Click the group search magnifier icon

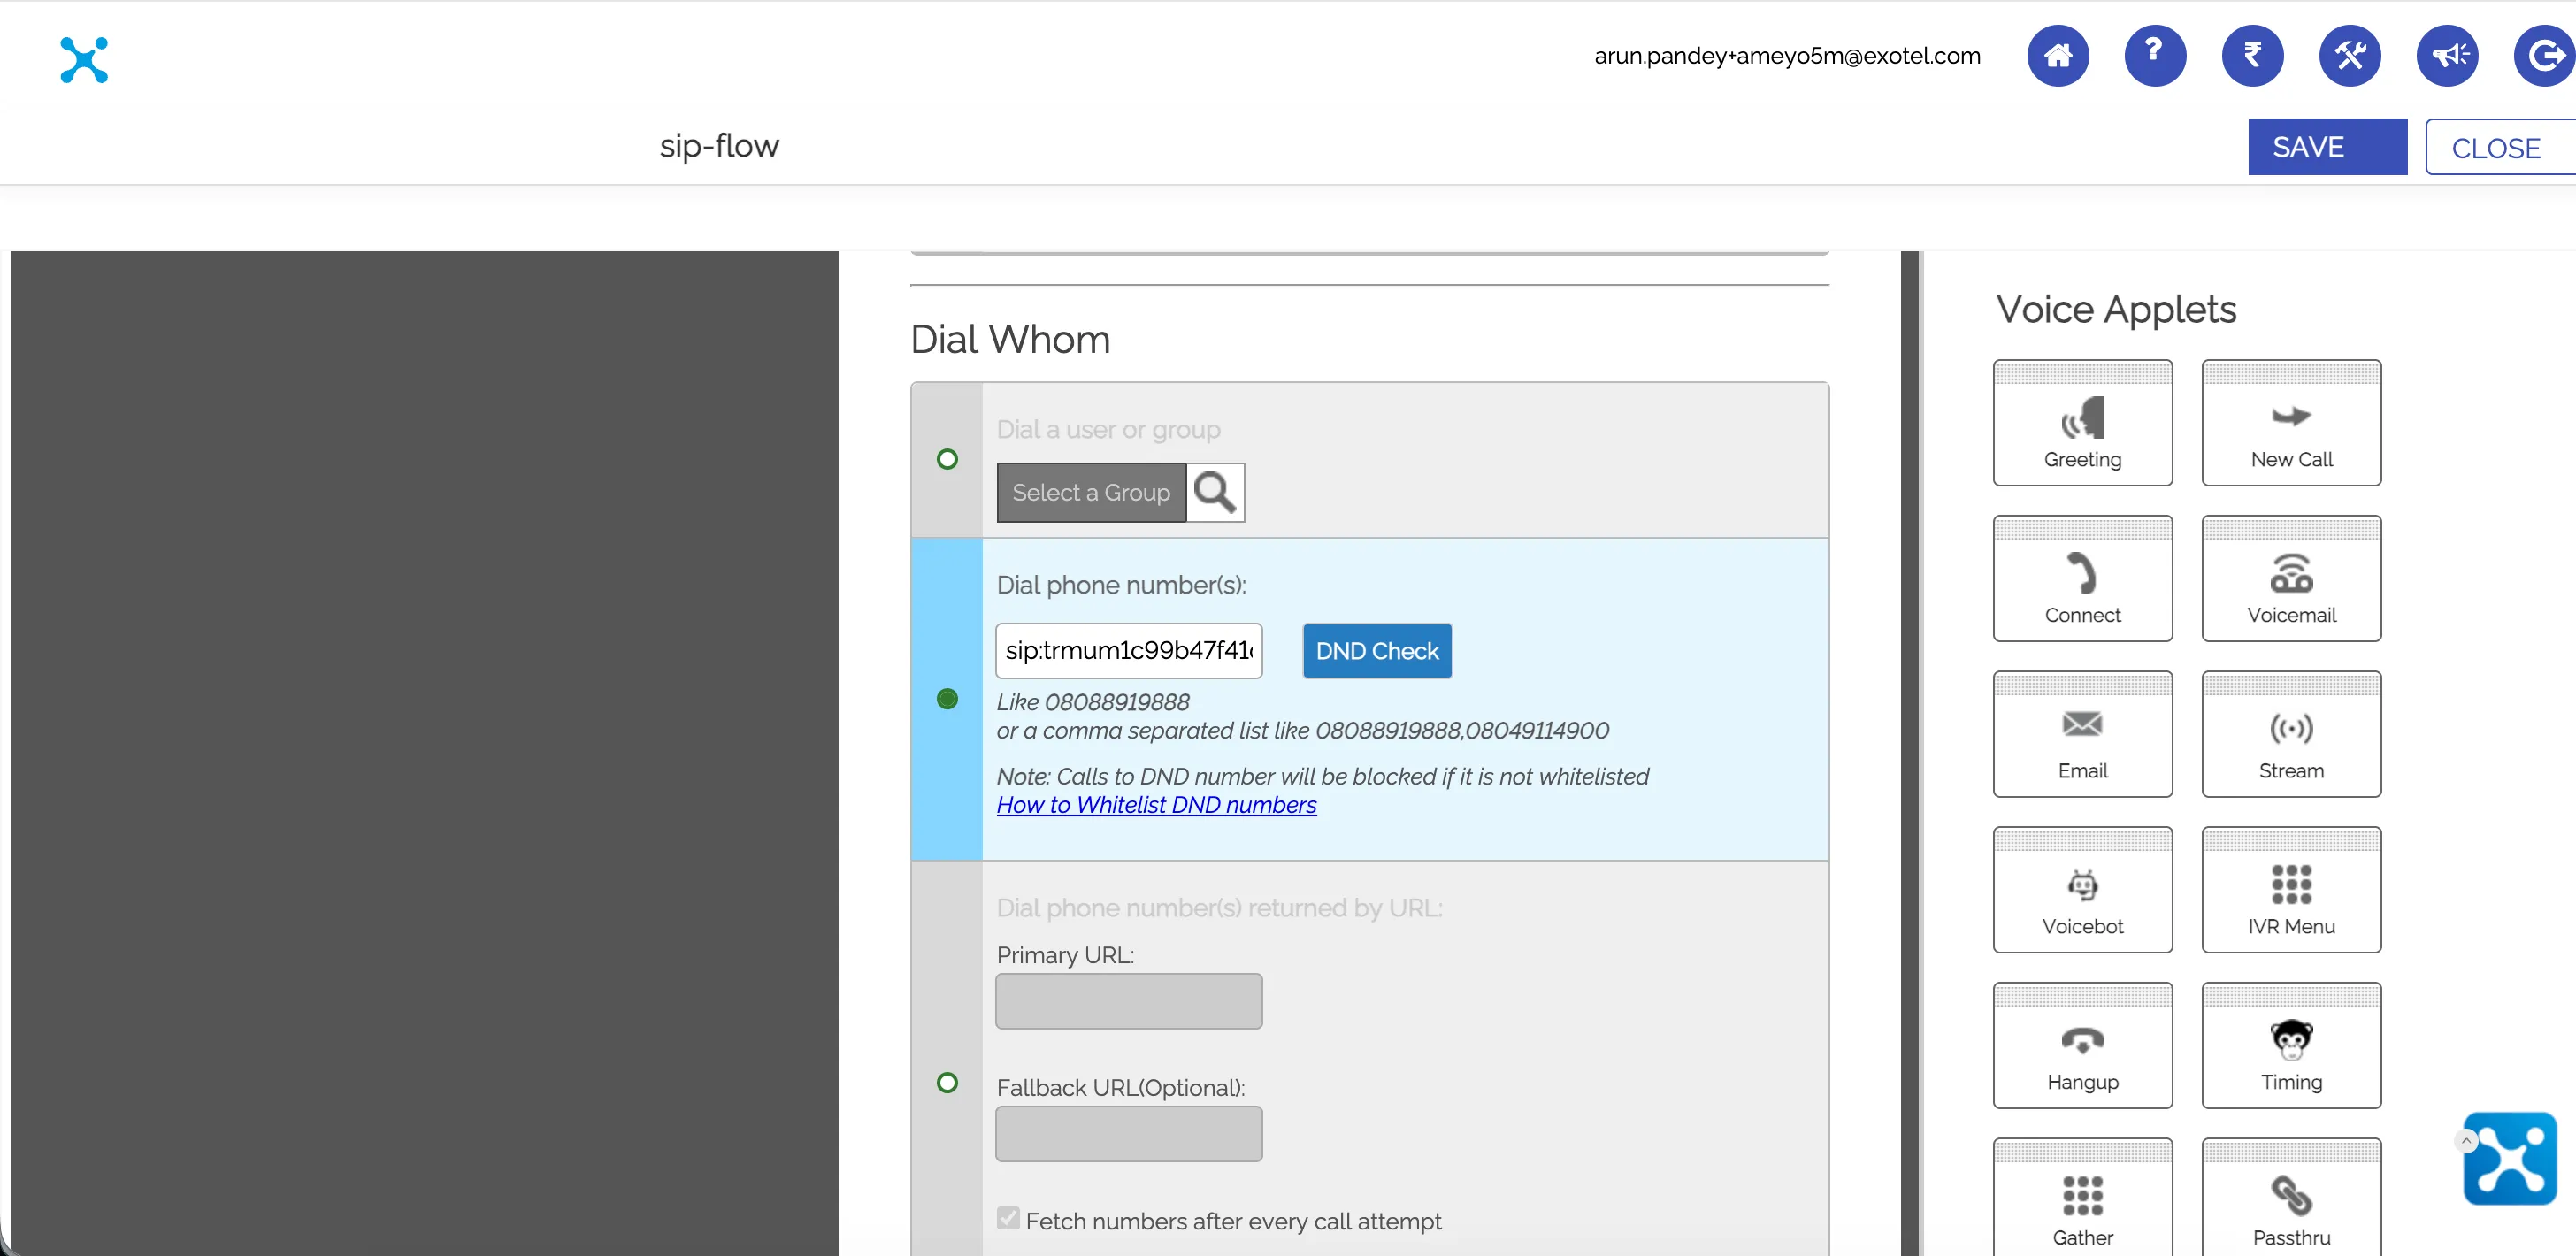(1215, 492)
